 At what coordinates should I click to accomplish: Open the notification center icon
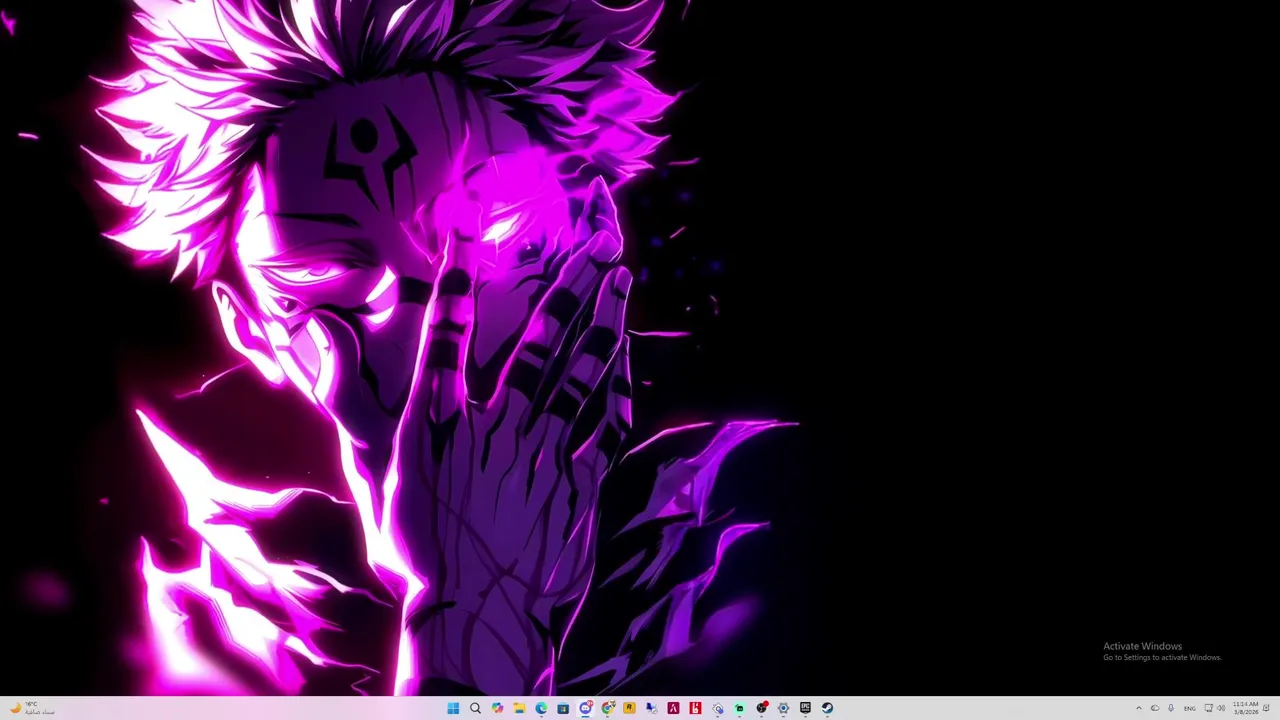[x=1266, y=708]
